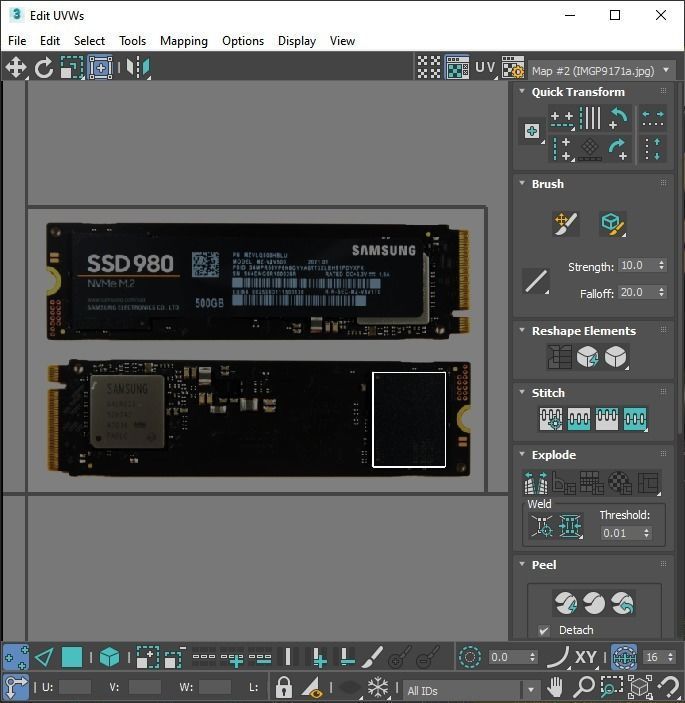This screenshot has width=685, height=703.
Task: Click the weld Threshold spinner arrows
Action: [x=646, y=533]
